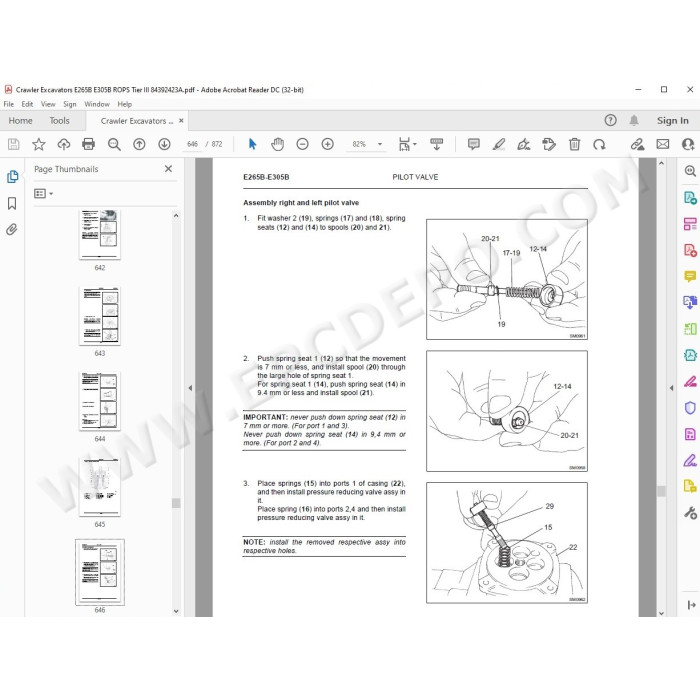
Task: Select page 646 thumbnail
Action: [x=100, y=572]
